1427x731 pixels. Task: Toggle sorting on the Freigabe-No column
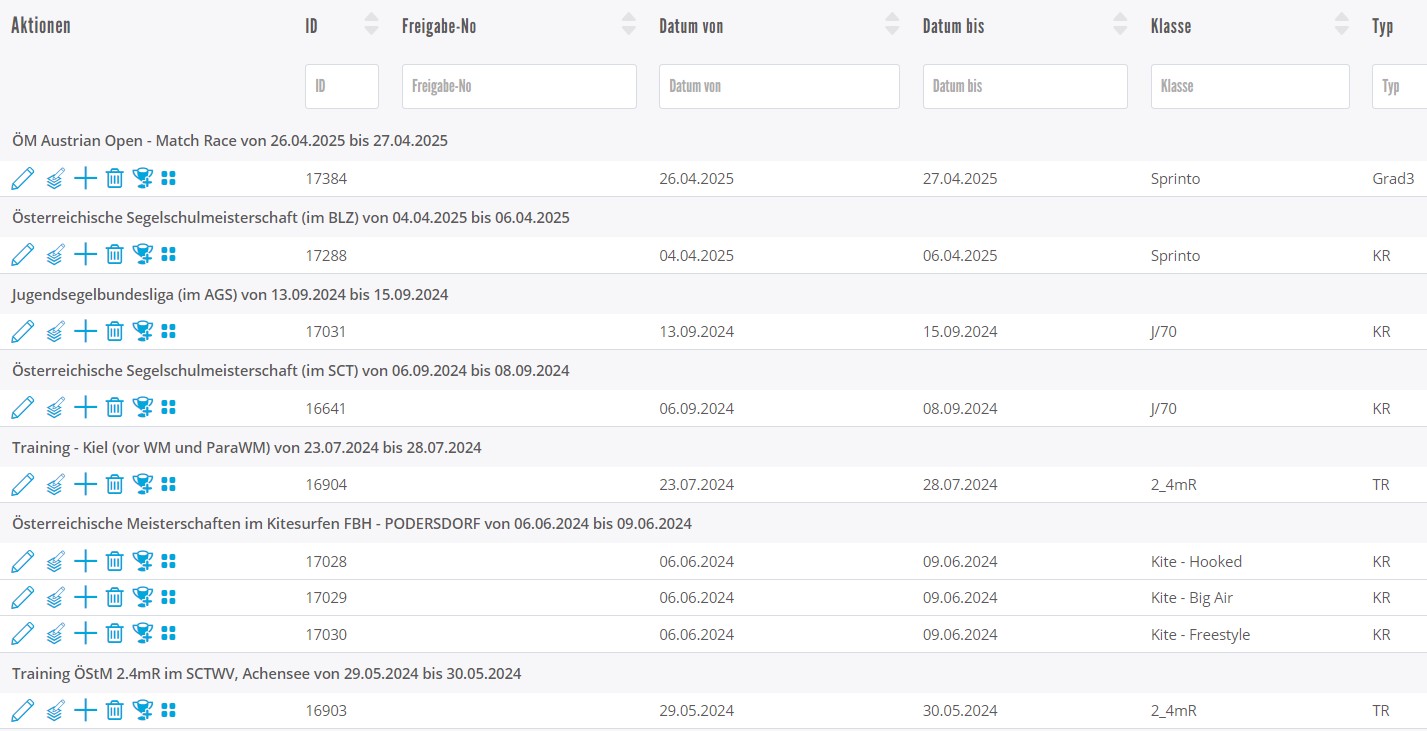click(x=628, y=25)
